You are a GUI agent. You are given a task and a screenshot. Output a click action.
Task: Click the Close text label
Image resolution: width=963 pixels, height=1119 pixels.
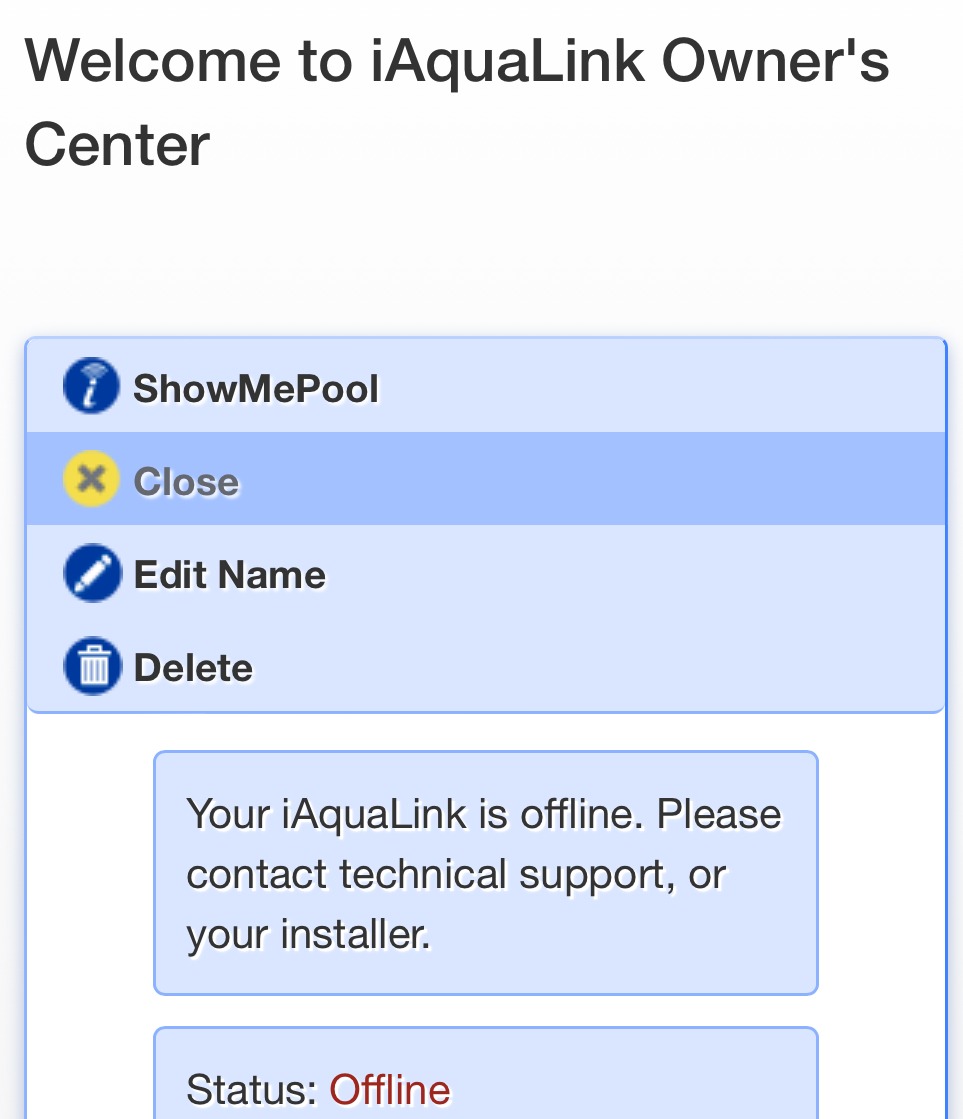186,482
